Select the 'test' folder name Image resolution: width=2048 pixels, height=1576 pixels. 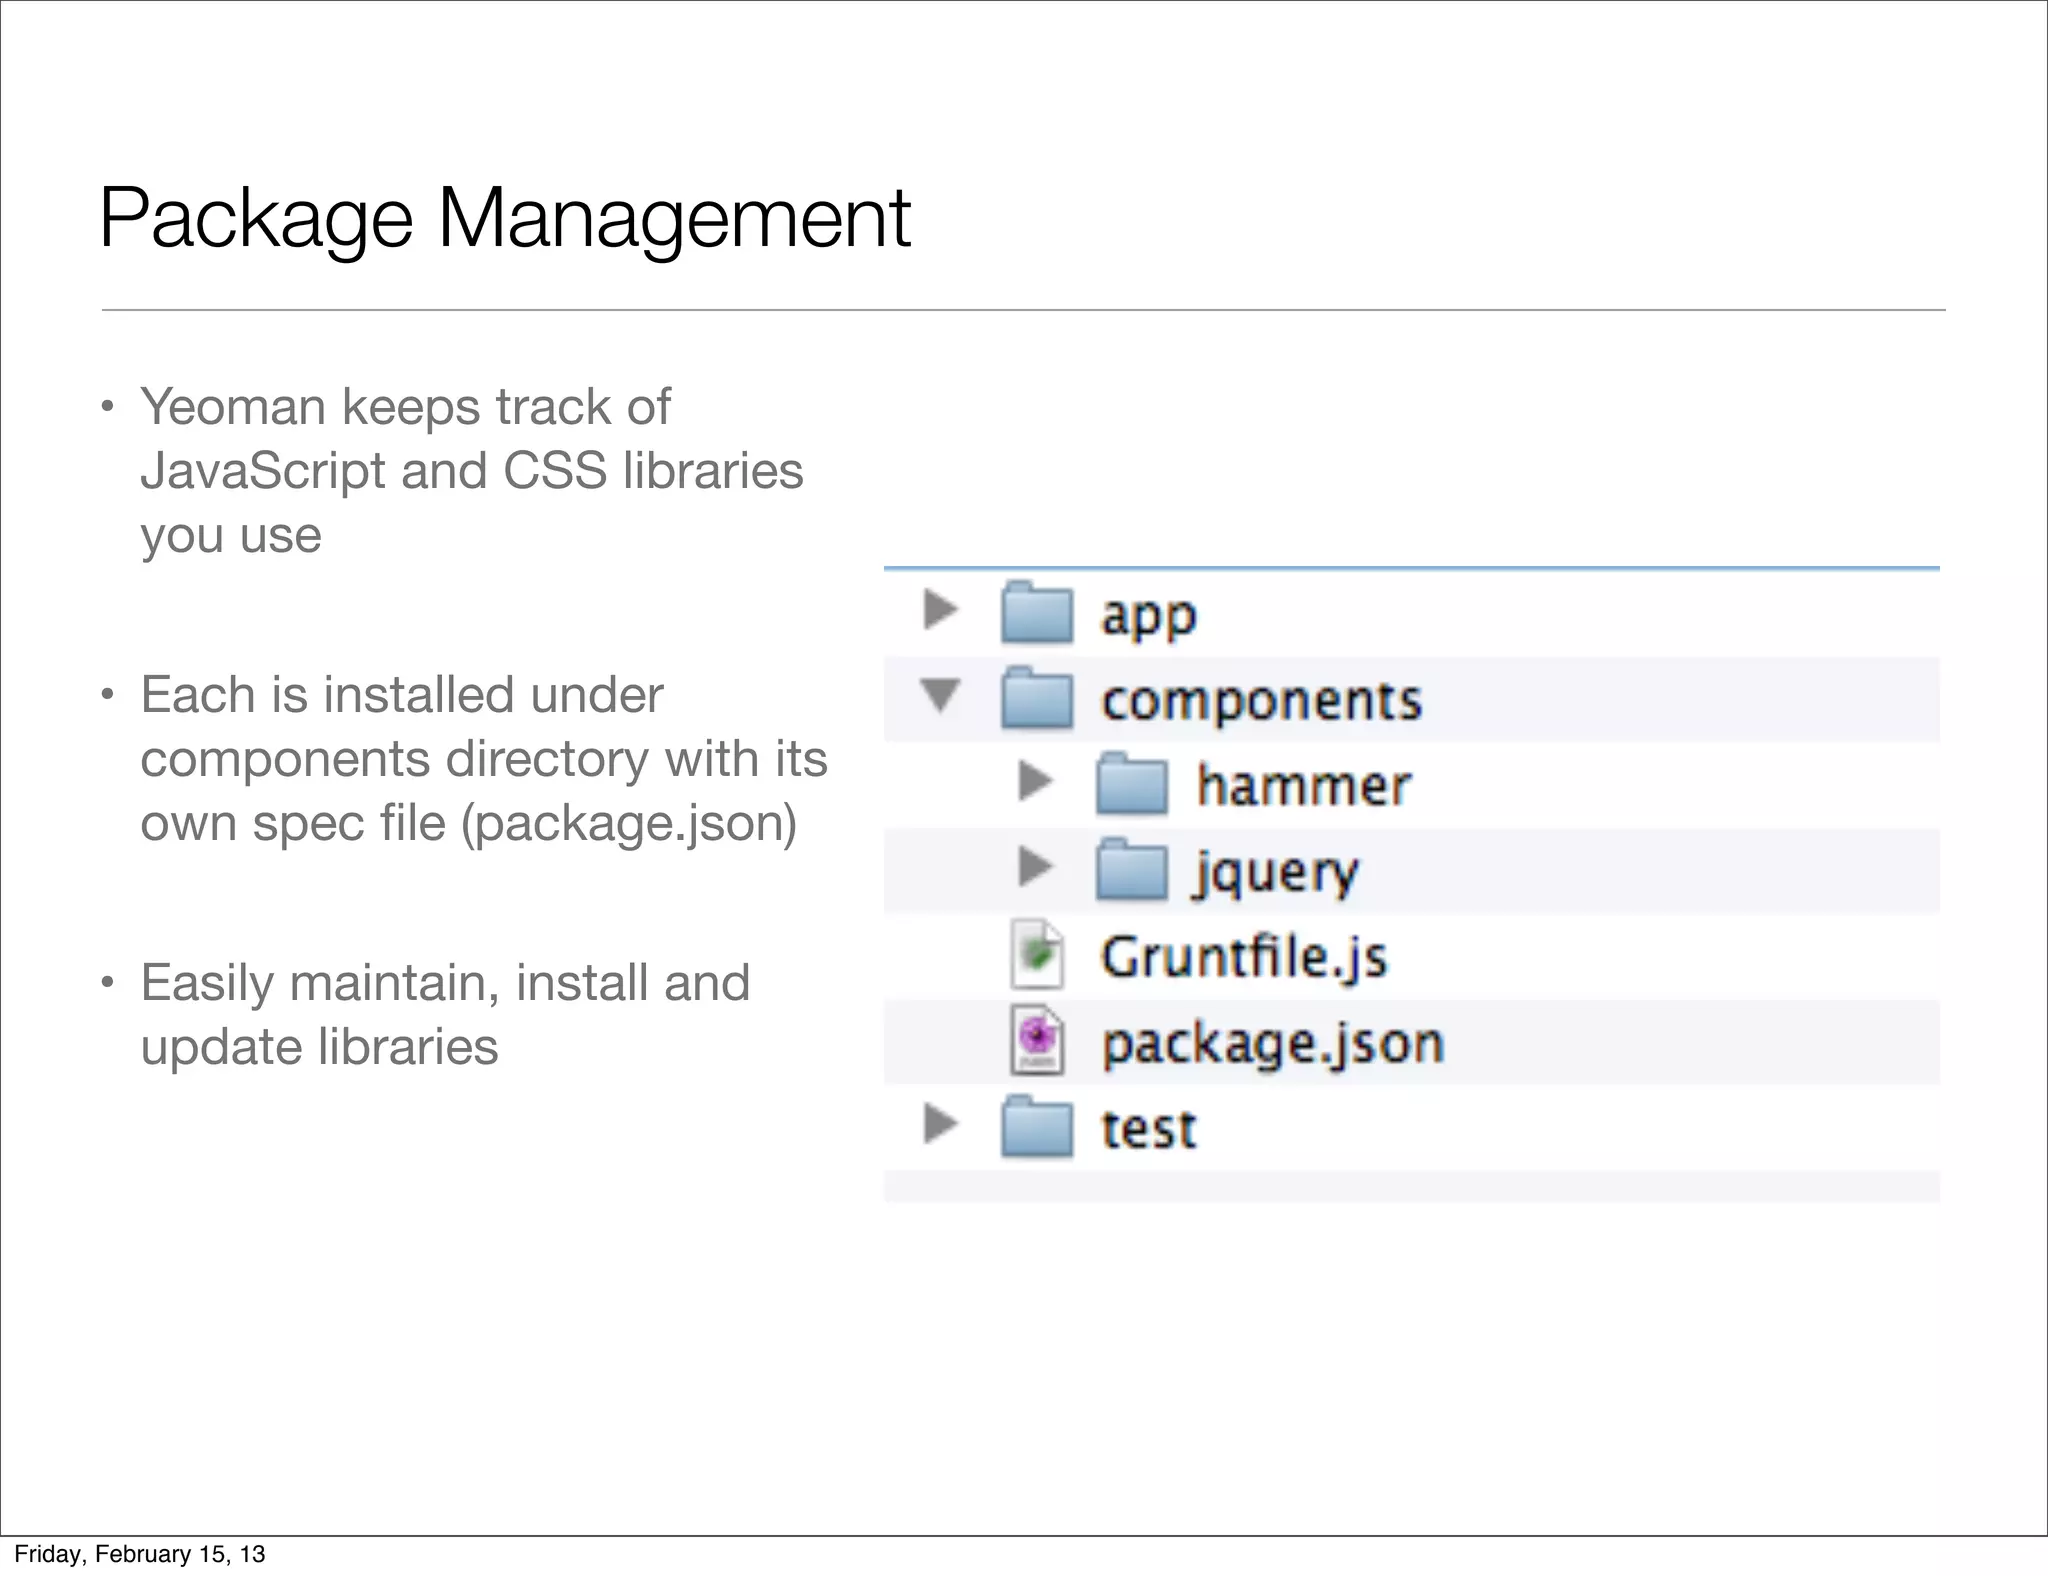point(1148,1129)
